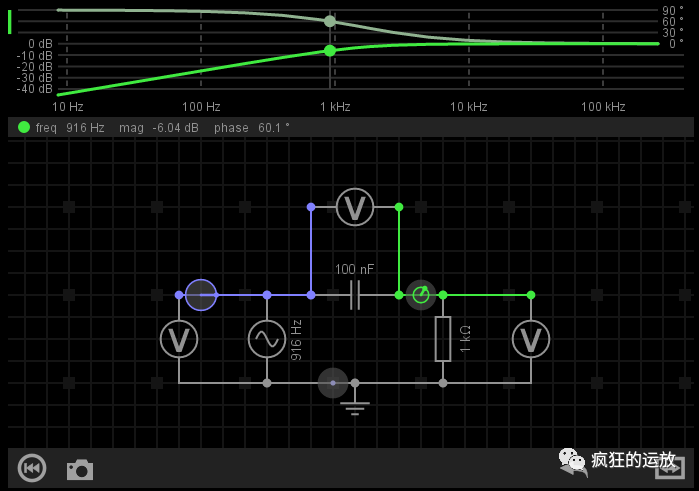
Task: Click the magnitude curve marker at 916 Hz
Action: pos(330,51)
